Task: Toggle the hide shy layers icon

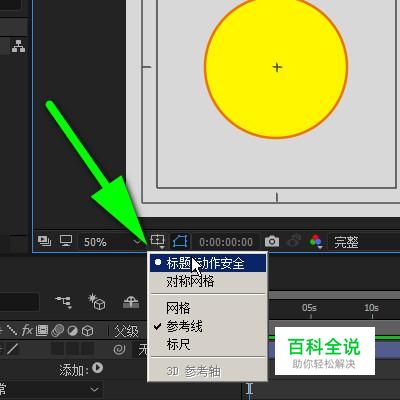Action: [131, 302]
